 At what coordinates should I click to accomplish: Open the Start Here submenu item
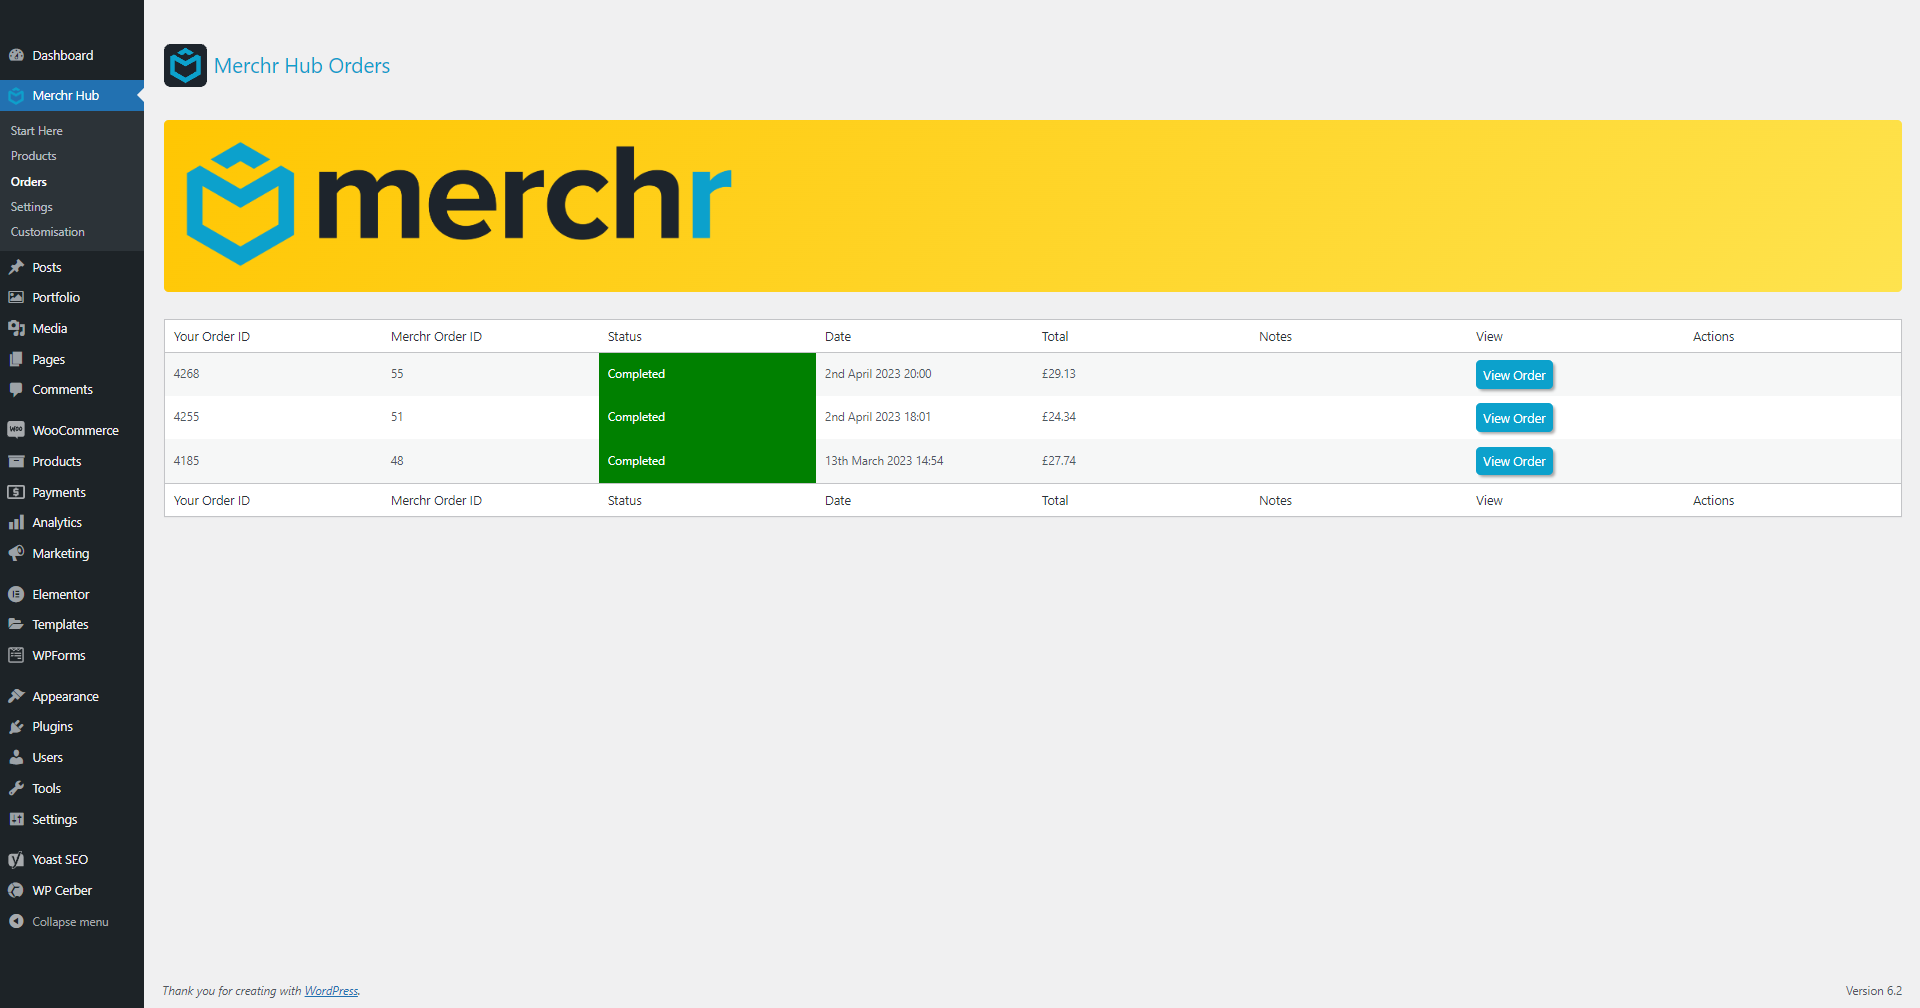pyautogui.click(x=36, y=131)
